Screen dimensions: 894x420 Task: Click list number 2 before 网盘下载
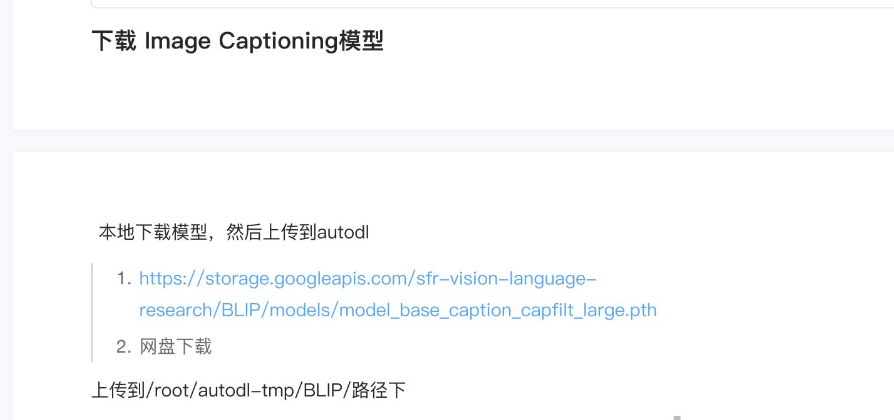(124, 346)
